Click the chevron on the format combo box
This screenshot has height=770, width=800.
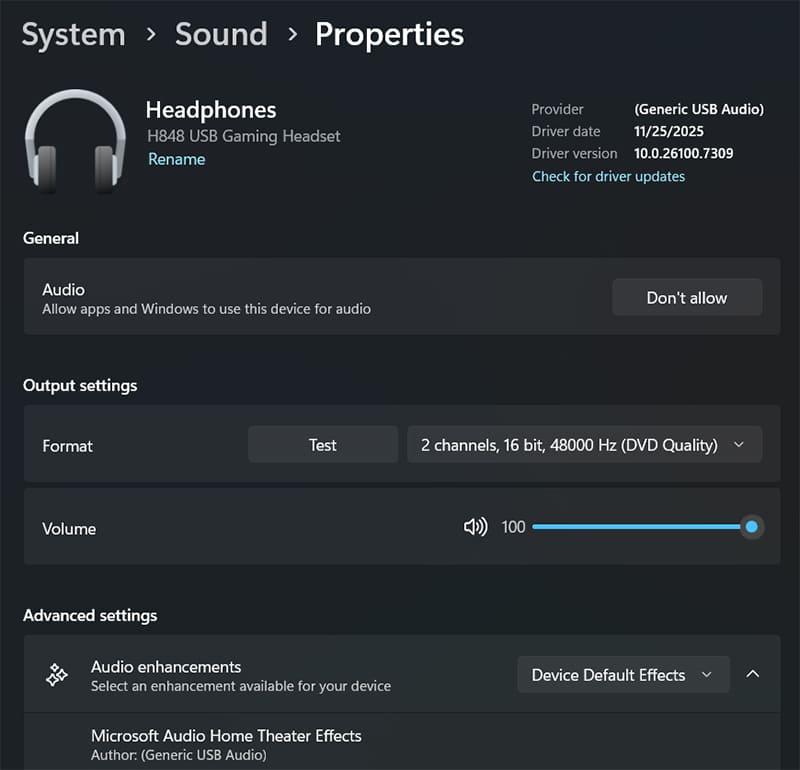[740, 444]
